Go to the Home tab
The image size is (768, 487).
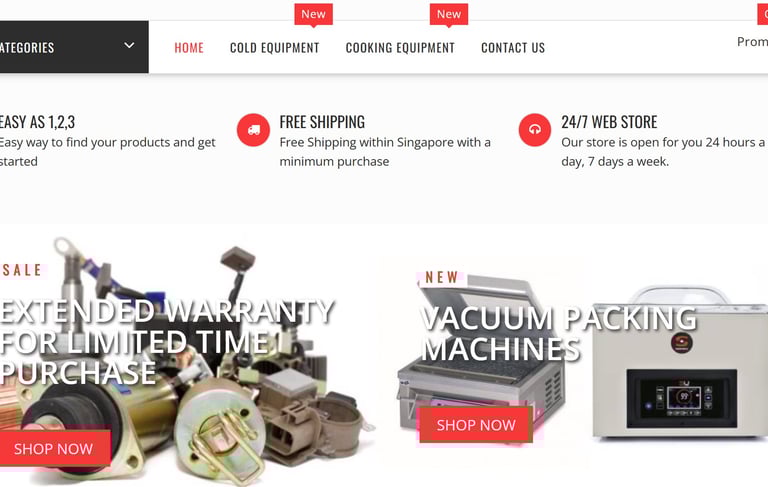coord(189,48)
